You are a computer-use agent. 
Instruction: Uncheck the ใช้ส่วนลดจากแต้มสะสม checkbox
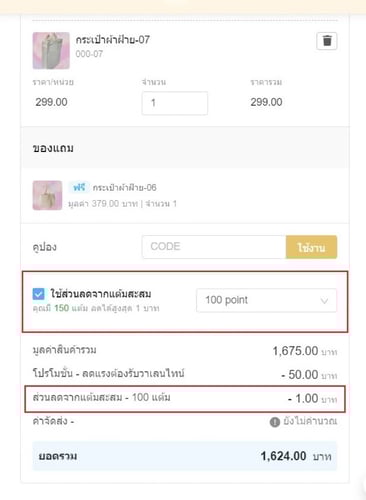tap(39, 294)
